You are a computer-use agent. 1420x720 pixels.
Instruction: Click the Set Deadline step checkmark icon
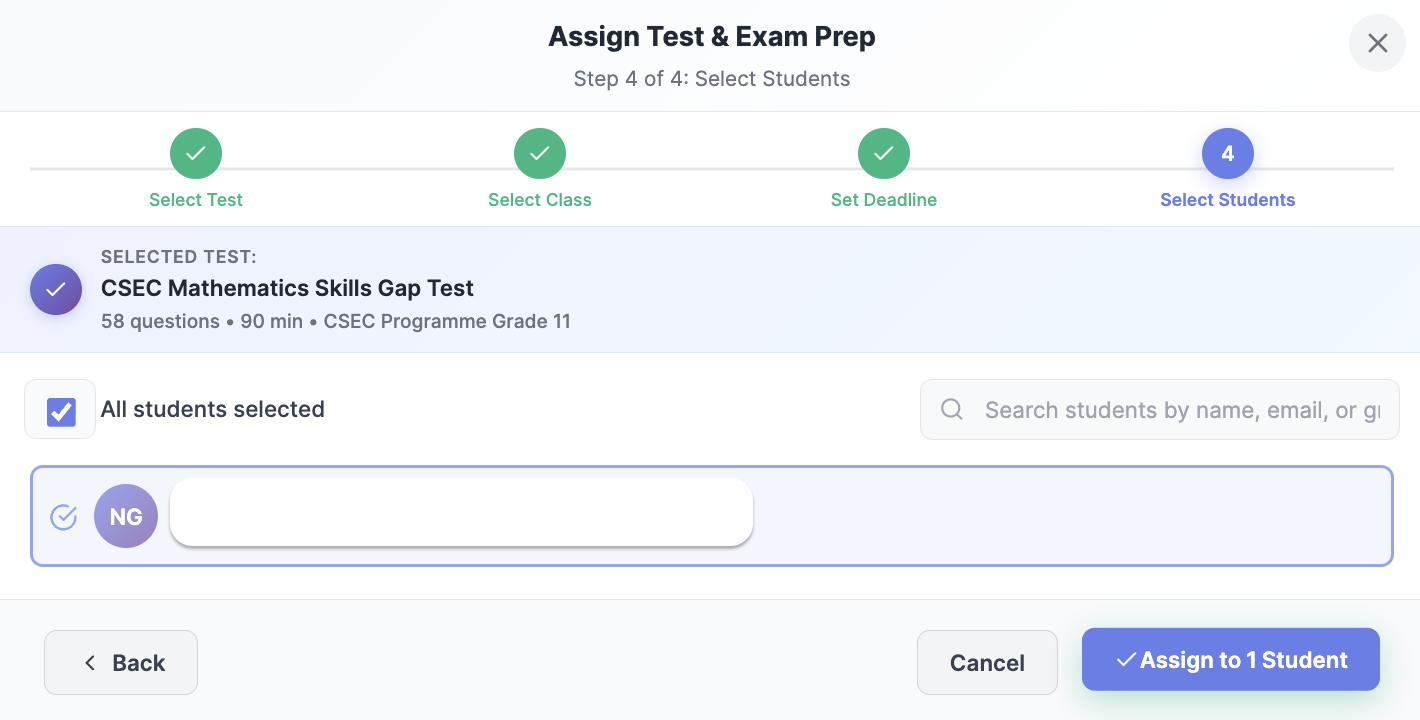click(884, 154)
